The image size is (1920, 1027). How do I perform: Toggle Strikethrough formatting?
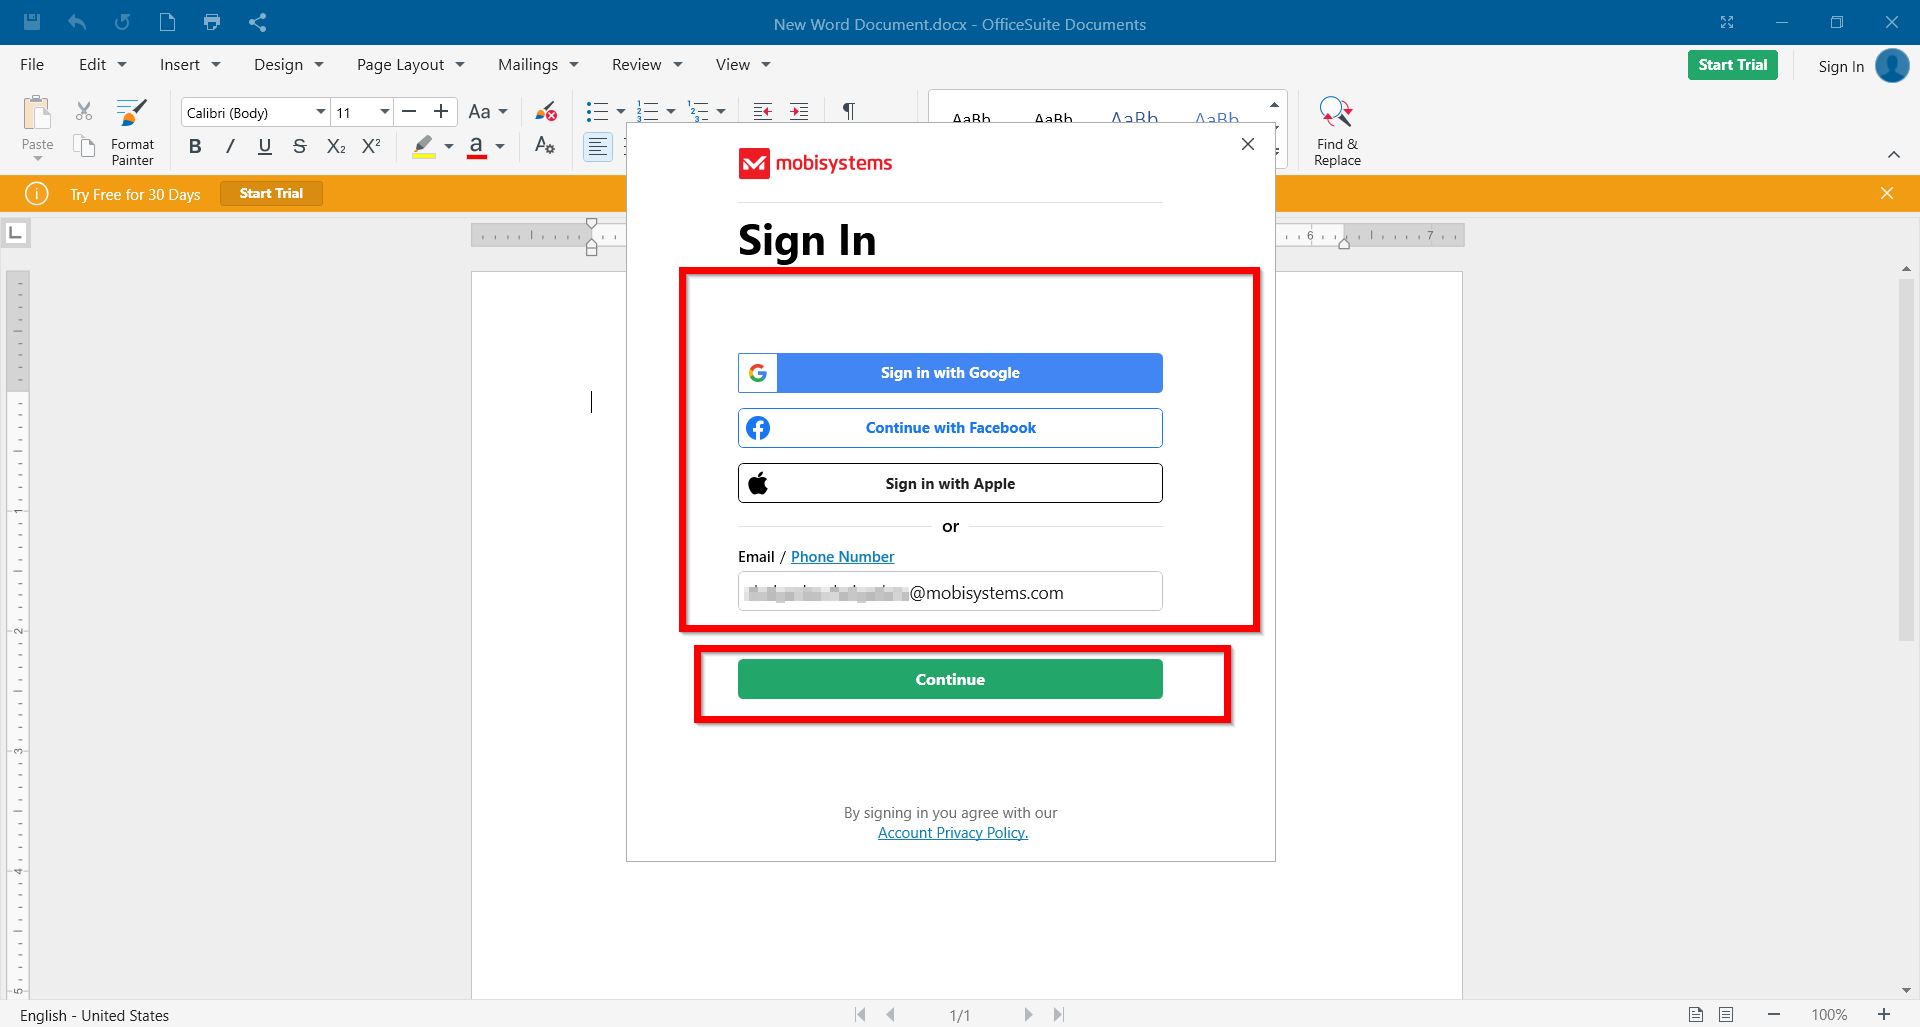tap(299, 147)
